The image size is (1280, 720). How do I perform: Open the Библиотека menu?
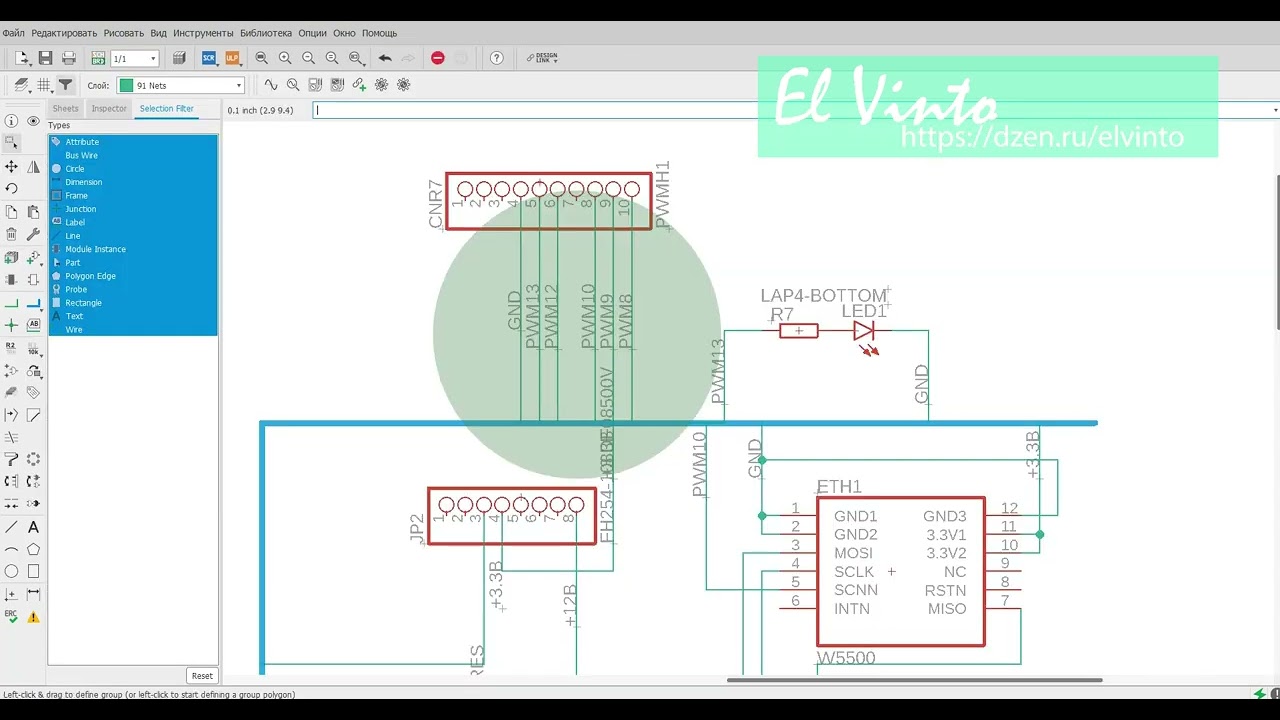pos(266,33)
